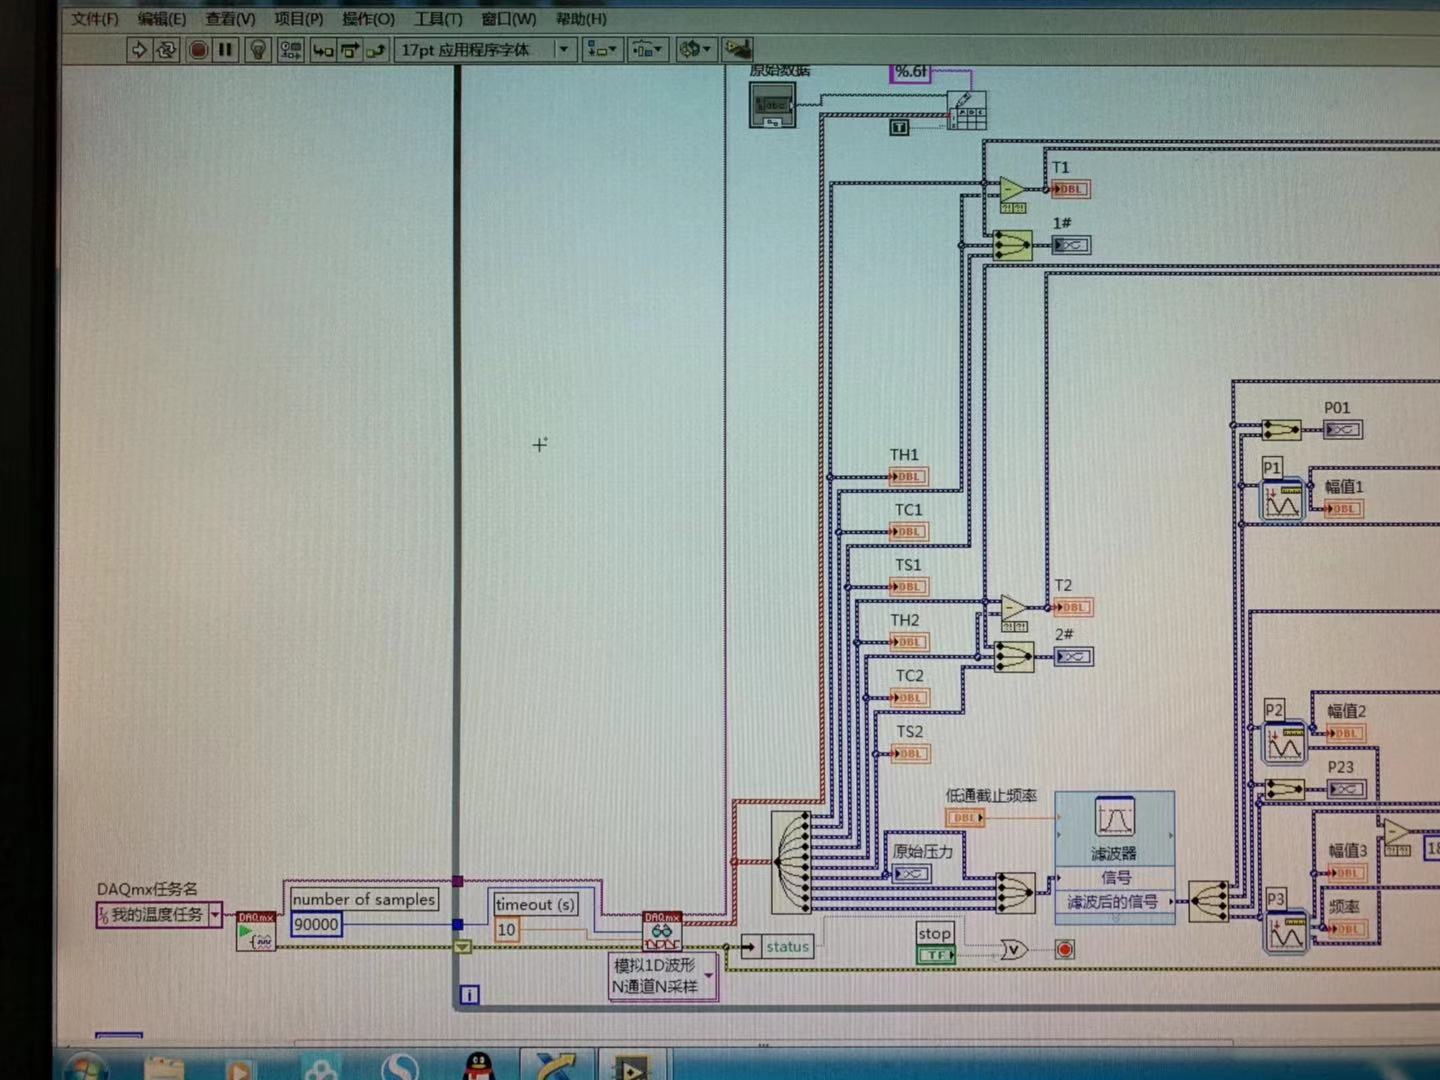Screen dimensions: 1440x1080
Task: Click the Clean Up Diagram icon
Action: click(x=738, y=49)
